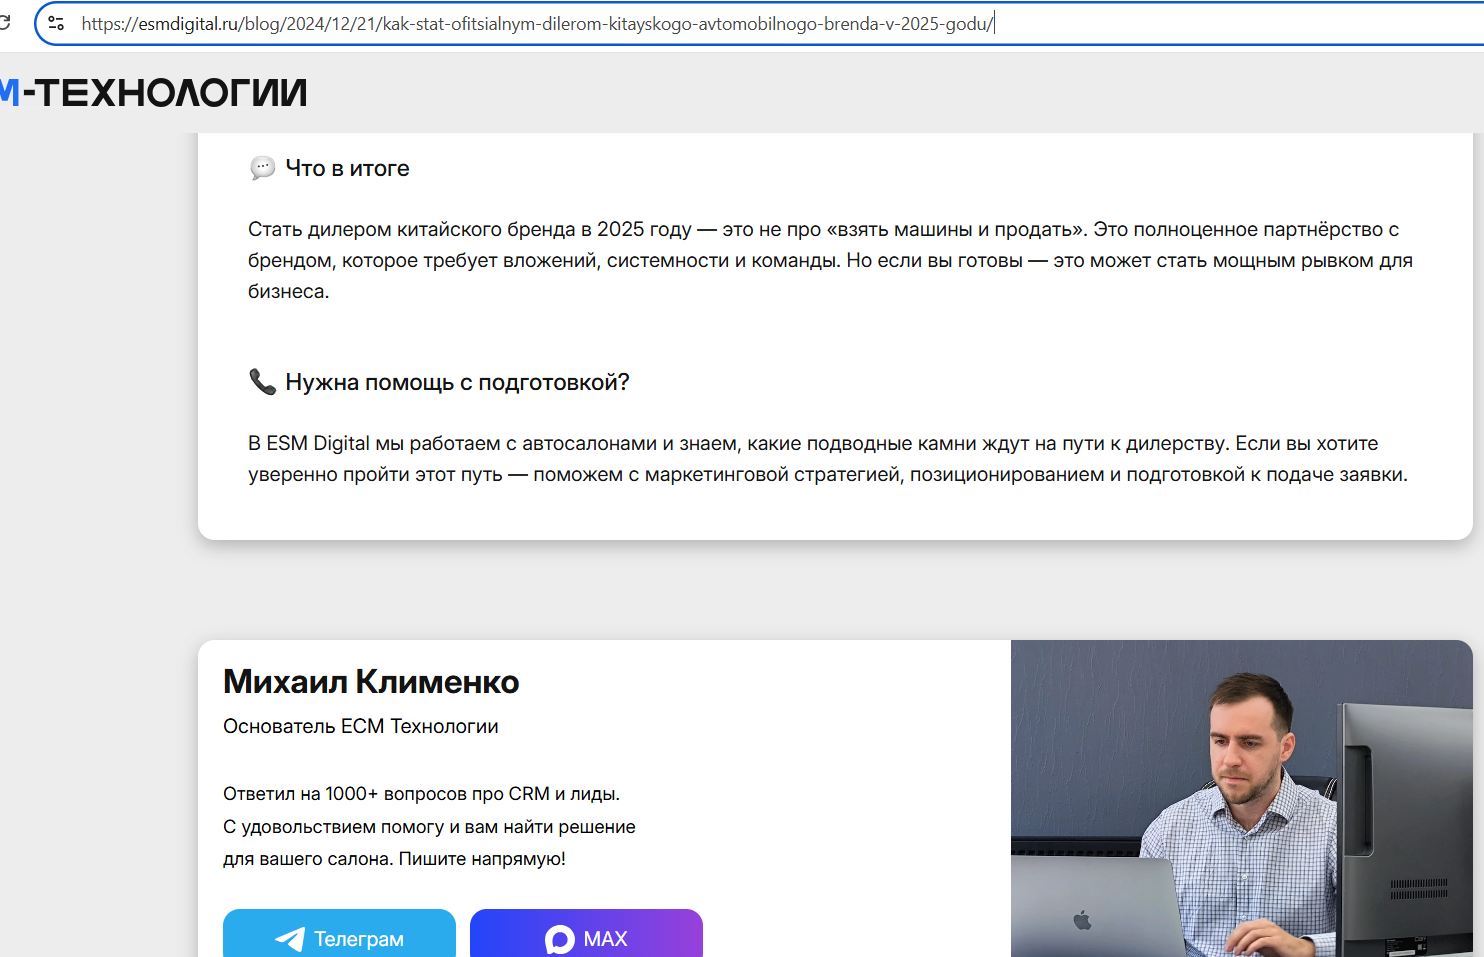Click the Telegram paper plane icon
Image resolution: width=1484 pixels, height=957 pixels.
[x=288, y=938]
